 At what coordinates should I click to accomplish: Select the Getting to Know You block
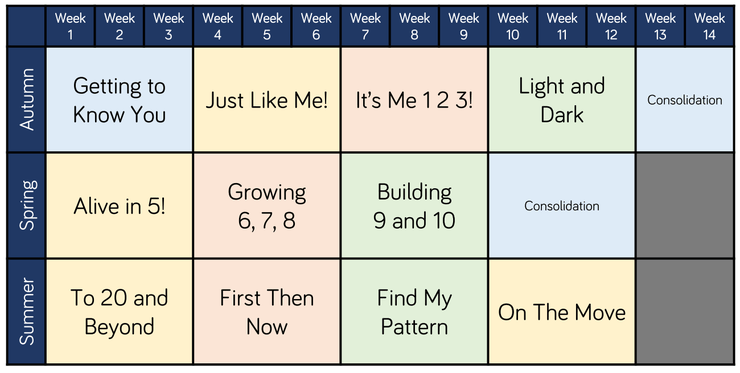pos(119,100)
